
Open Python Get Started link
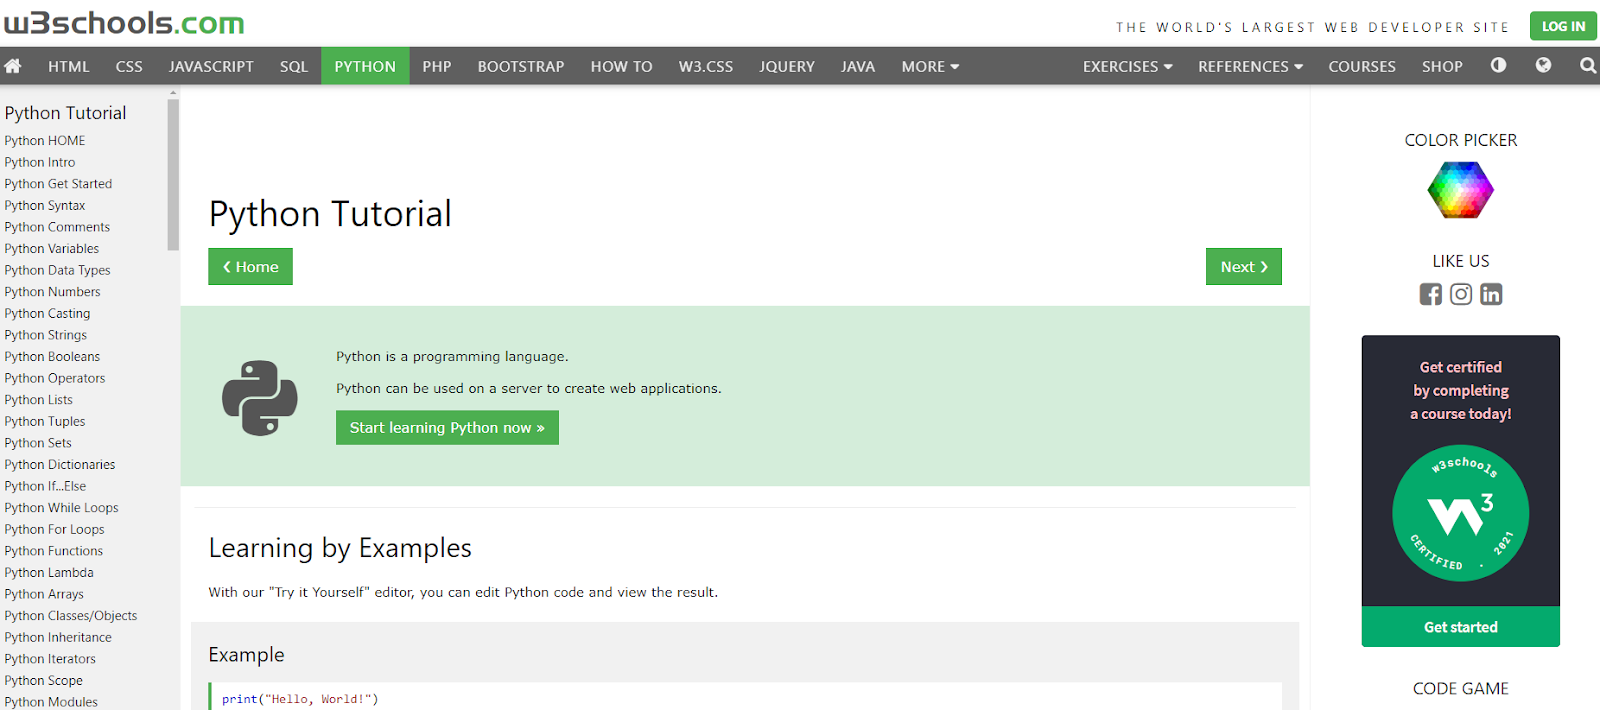(58, 184)
